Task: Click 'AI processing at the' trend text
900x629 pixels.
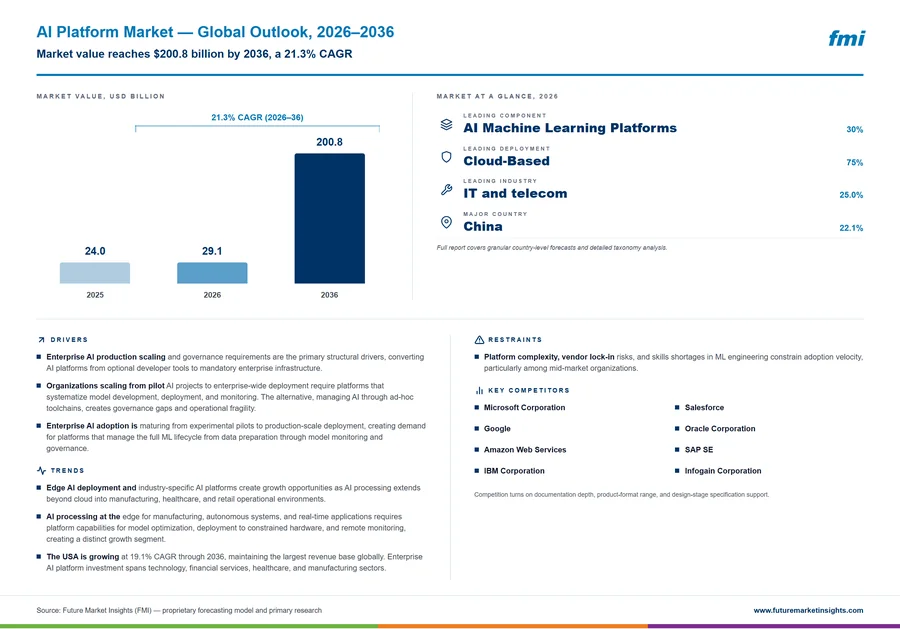Action: tap(83, 517)
